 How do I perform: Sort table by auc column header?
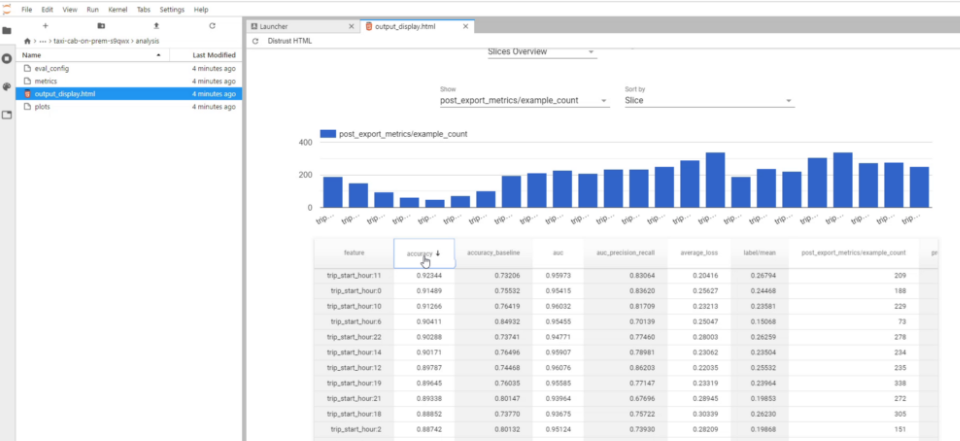point(557,253)
